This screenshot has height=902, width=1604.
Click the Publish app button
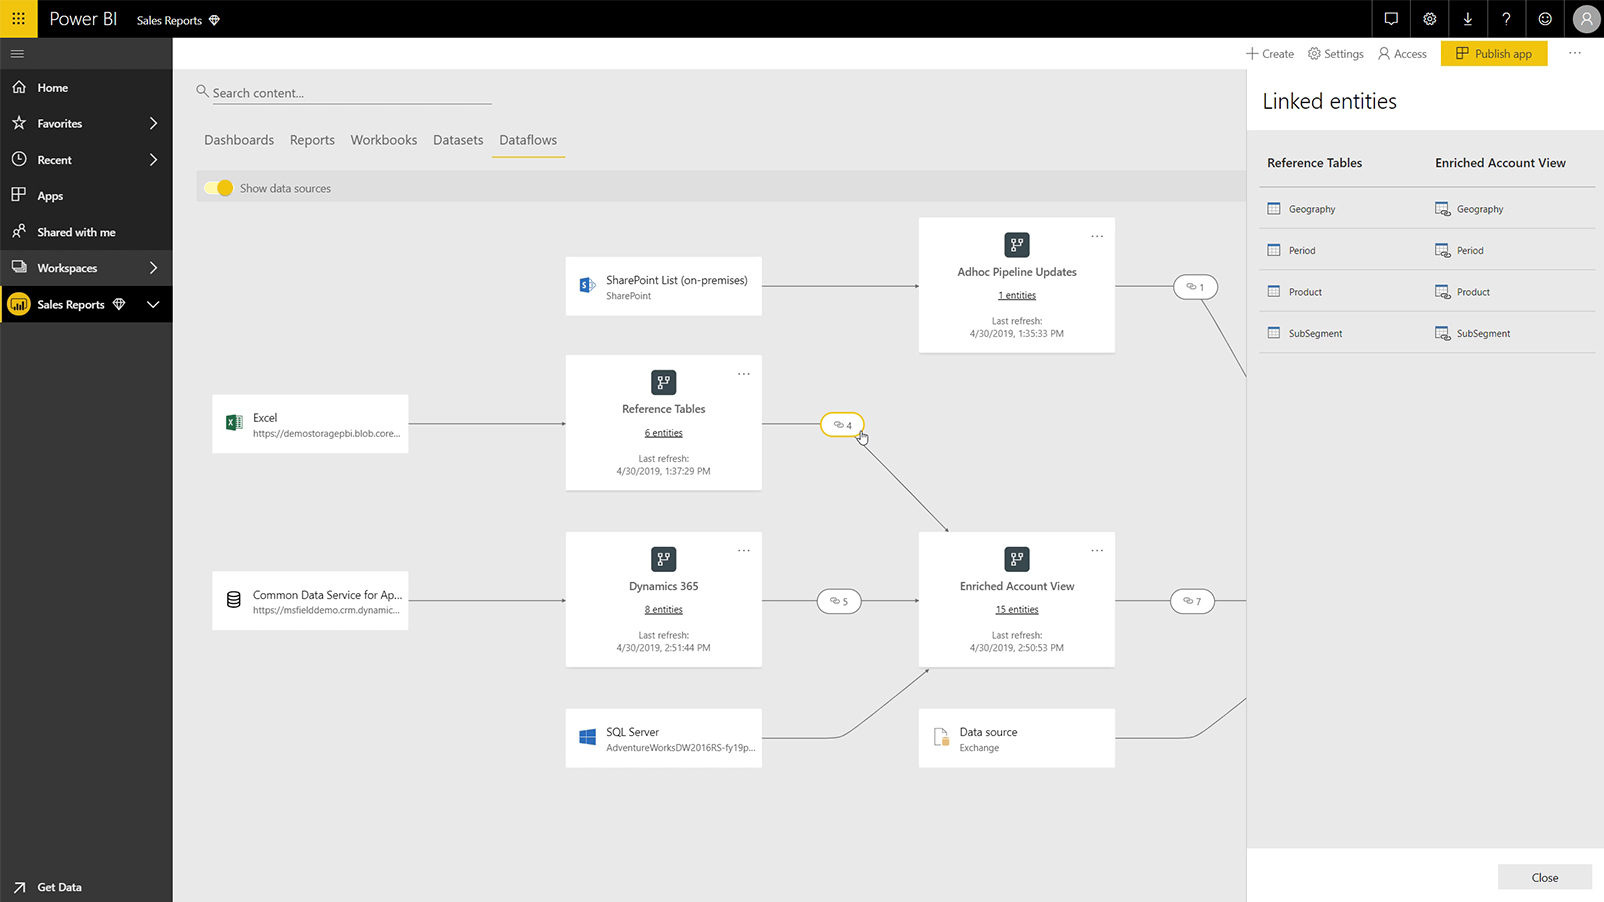pos(1494,53)
